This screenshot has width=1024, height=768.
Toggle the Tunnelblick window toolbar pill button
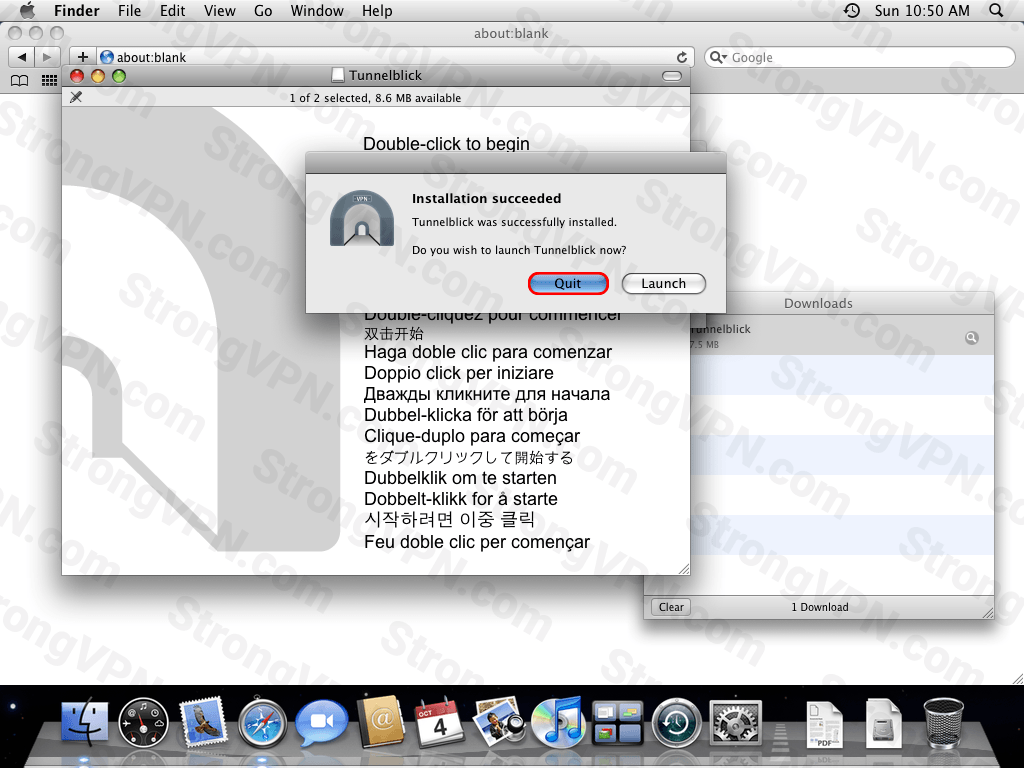point(672,76)
